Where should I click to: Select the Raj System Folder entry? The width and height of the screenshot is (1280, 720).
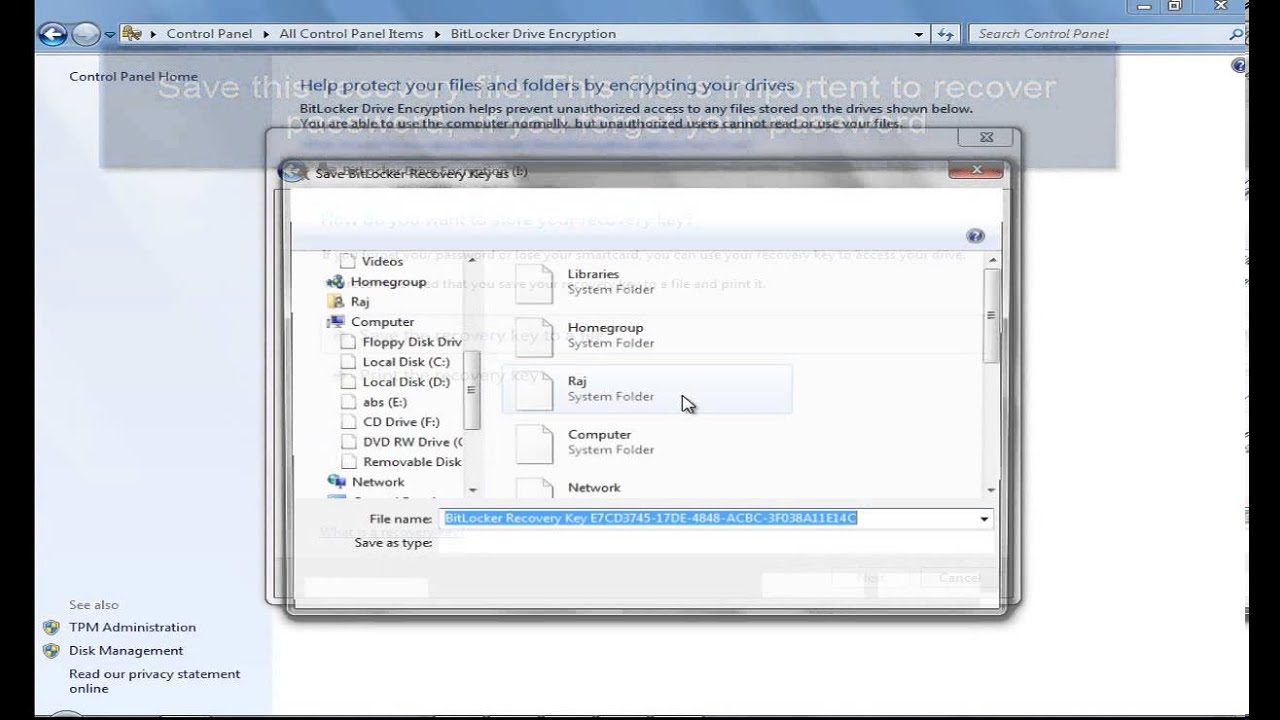tap(647, 389)
